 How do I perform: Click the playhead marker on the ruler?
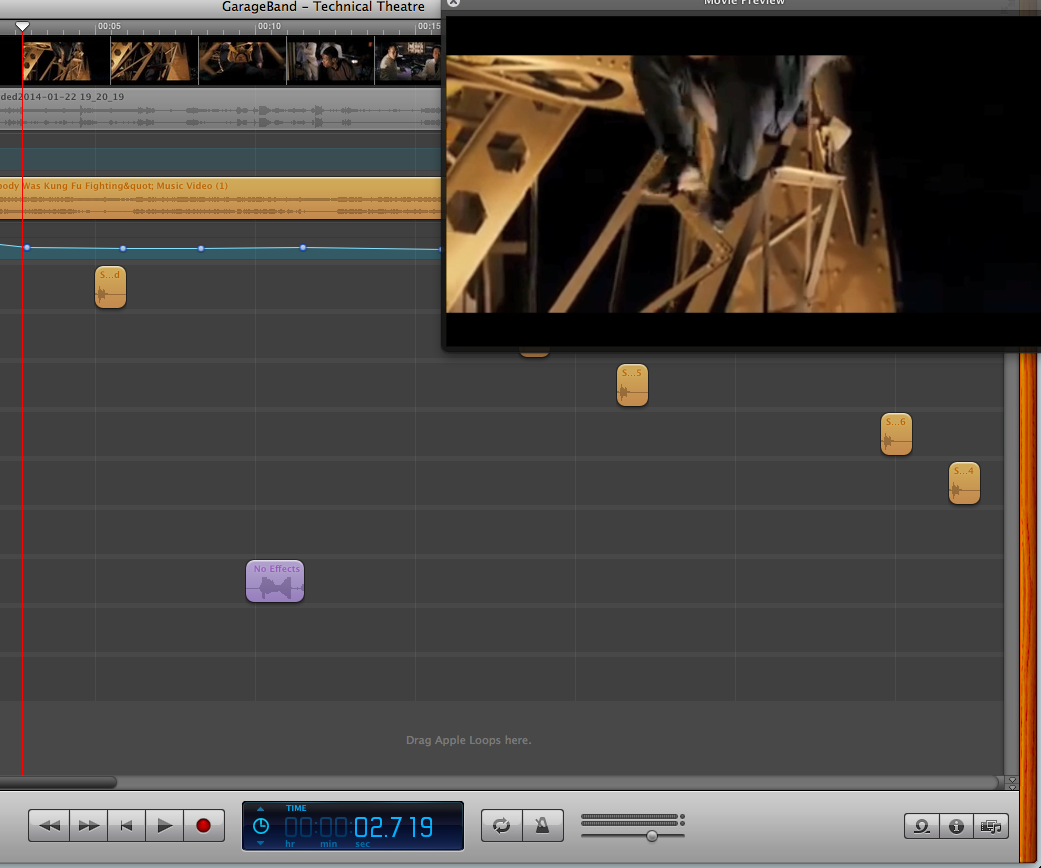(22, 27)
